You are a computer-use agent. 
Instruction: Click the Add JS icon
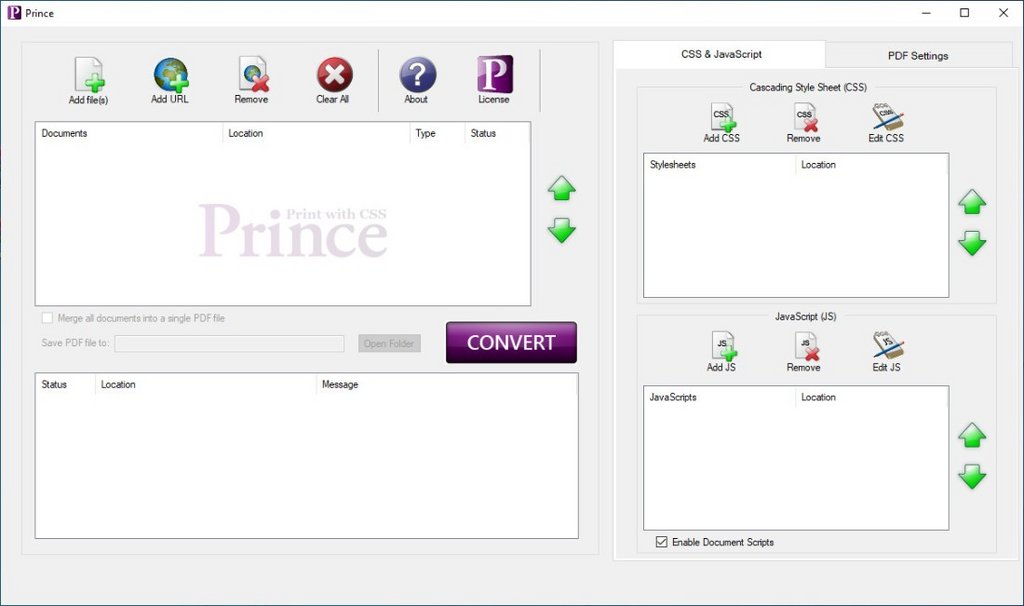[x=723, y=346]
